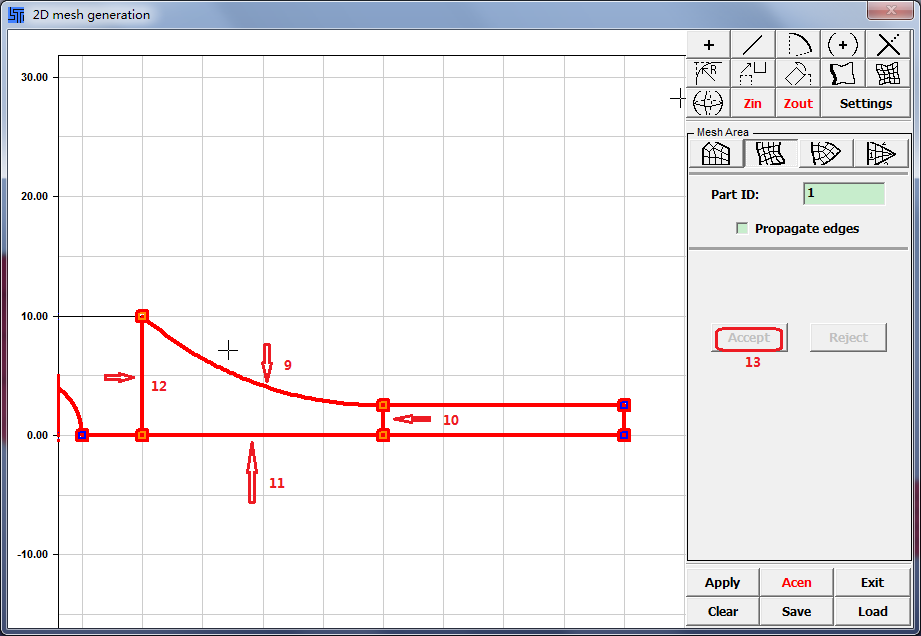This screenshot has width=921, height=636.
Task: Click Zin to zoom in
Action: [x=753, y=103]
